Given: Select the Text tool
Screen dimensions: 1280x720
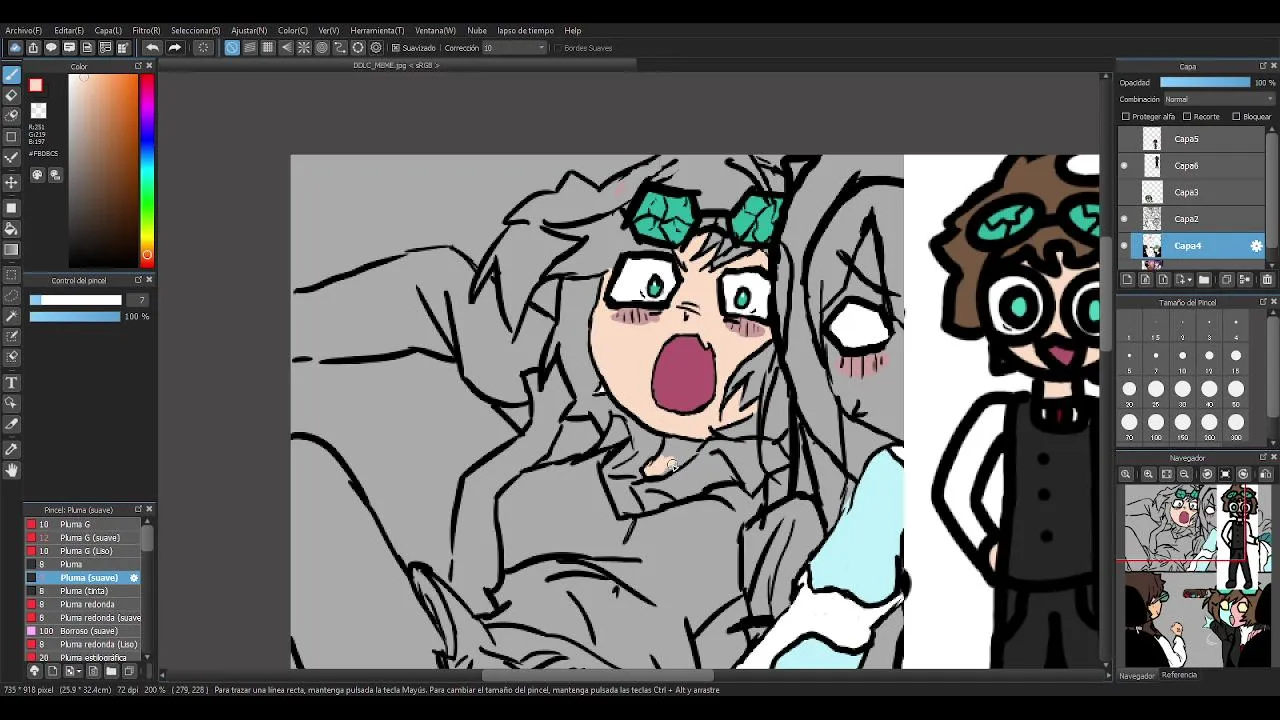Looking at the screenshot, I should click(x=12, y=383).
